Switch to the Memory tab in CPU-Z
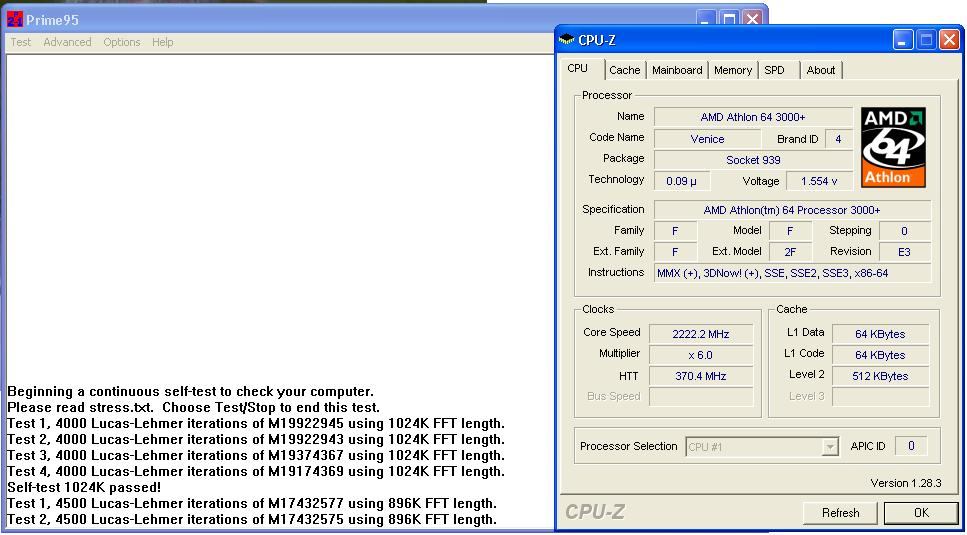 (733, 70)
